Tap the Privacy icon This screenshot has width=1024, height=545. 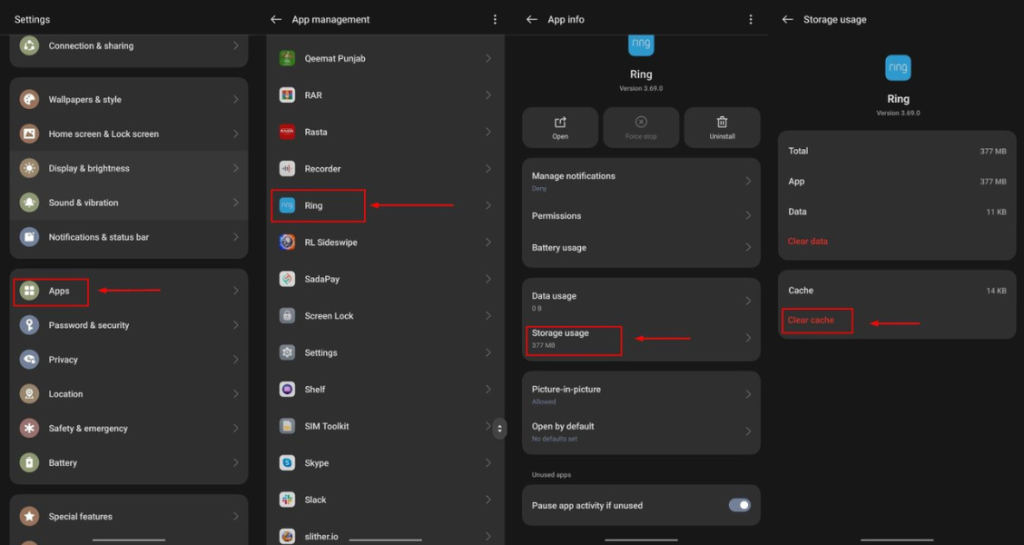coord(29,360)
